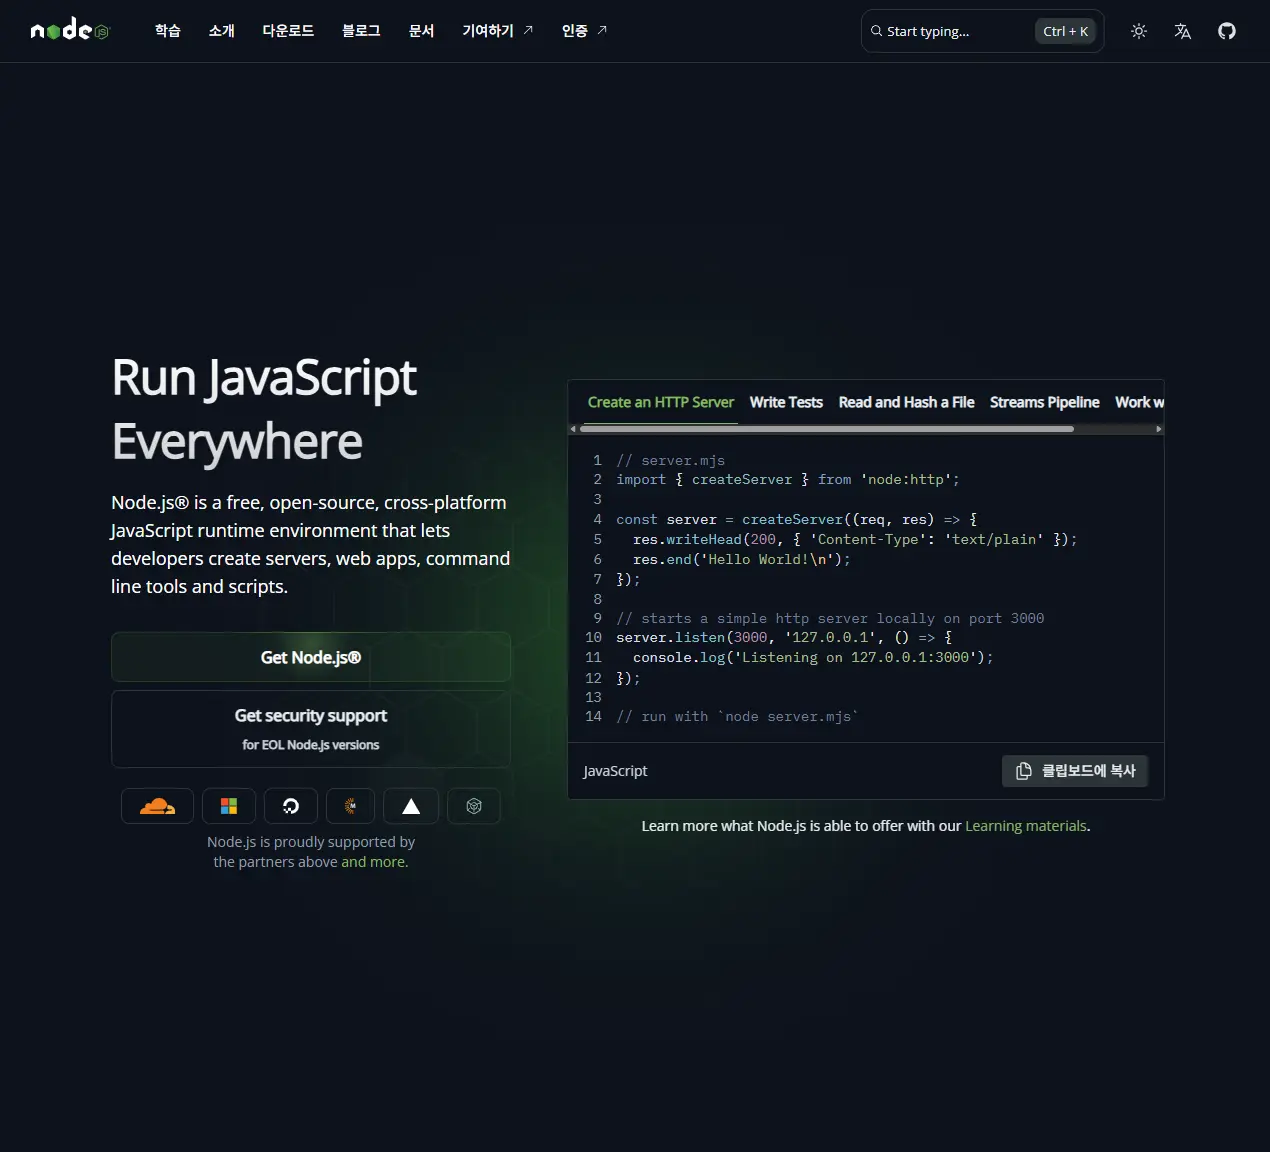Click the scrollbar left arrow
The image size is (1270, 1152).
(x=573, y=429)
